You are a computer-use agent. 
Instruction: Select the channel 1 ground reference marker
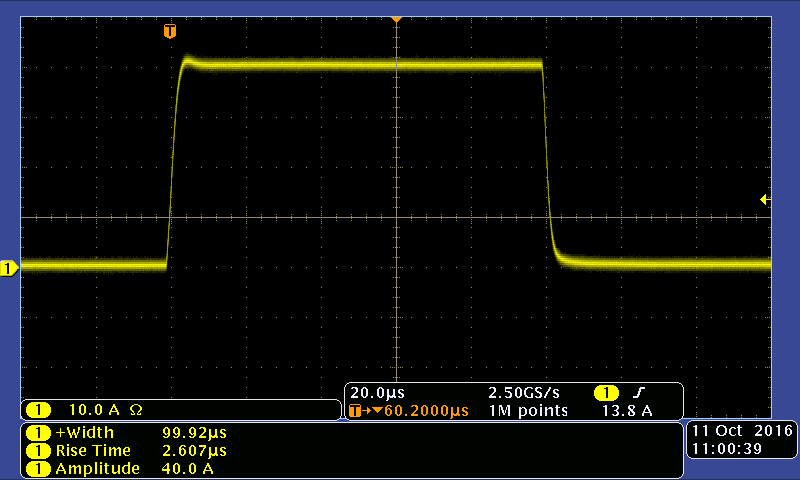point(9,268)
